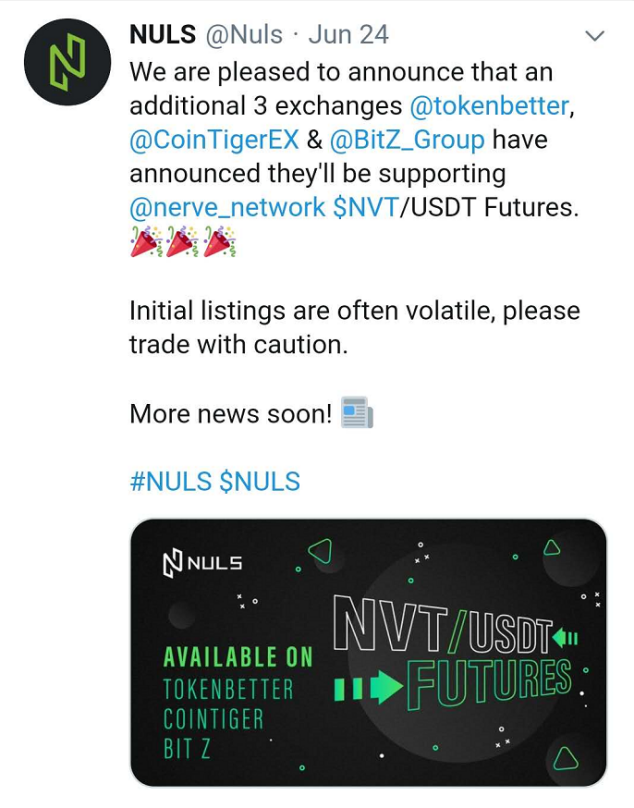
Task: Click the third party popper emoji
Action: (x=220, y=241)
